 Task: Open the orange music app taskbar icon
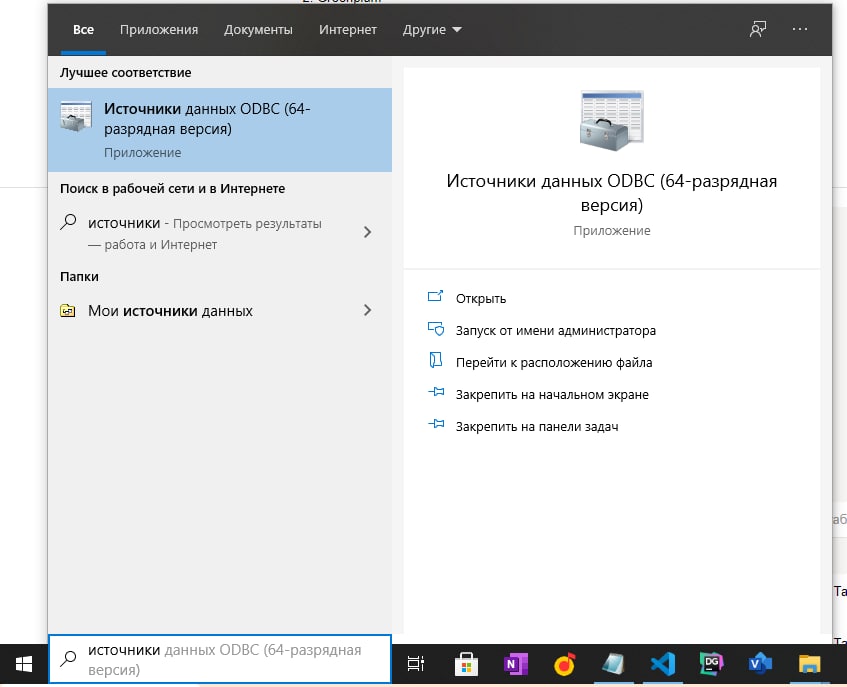[564, 664]
